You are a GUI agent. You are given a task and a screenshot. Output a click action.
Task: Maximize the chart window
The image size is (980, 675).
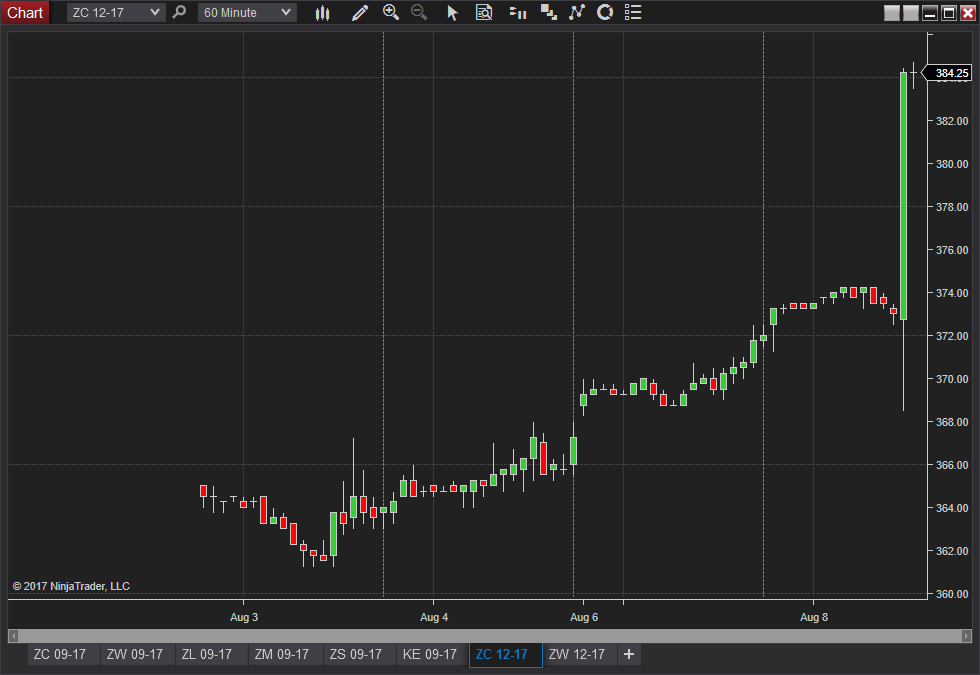click(949, 12)
